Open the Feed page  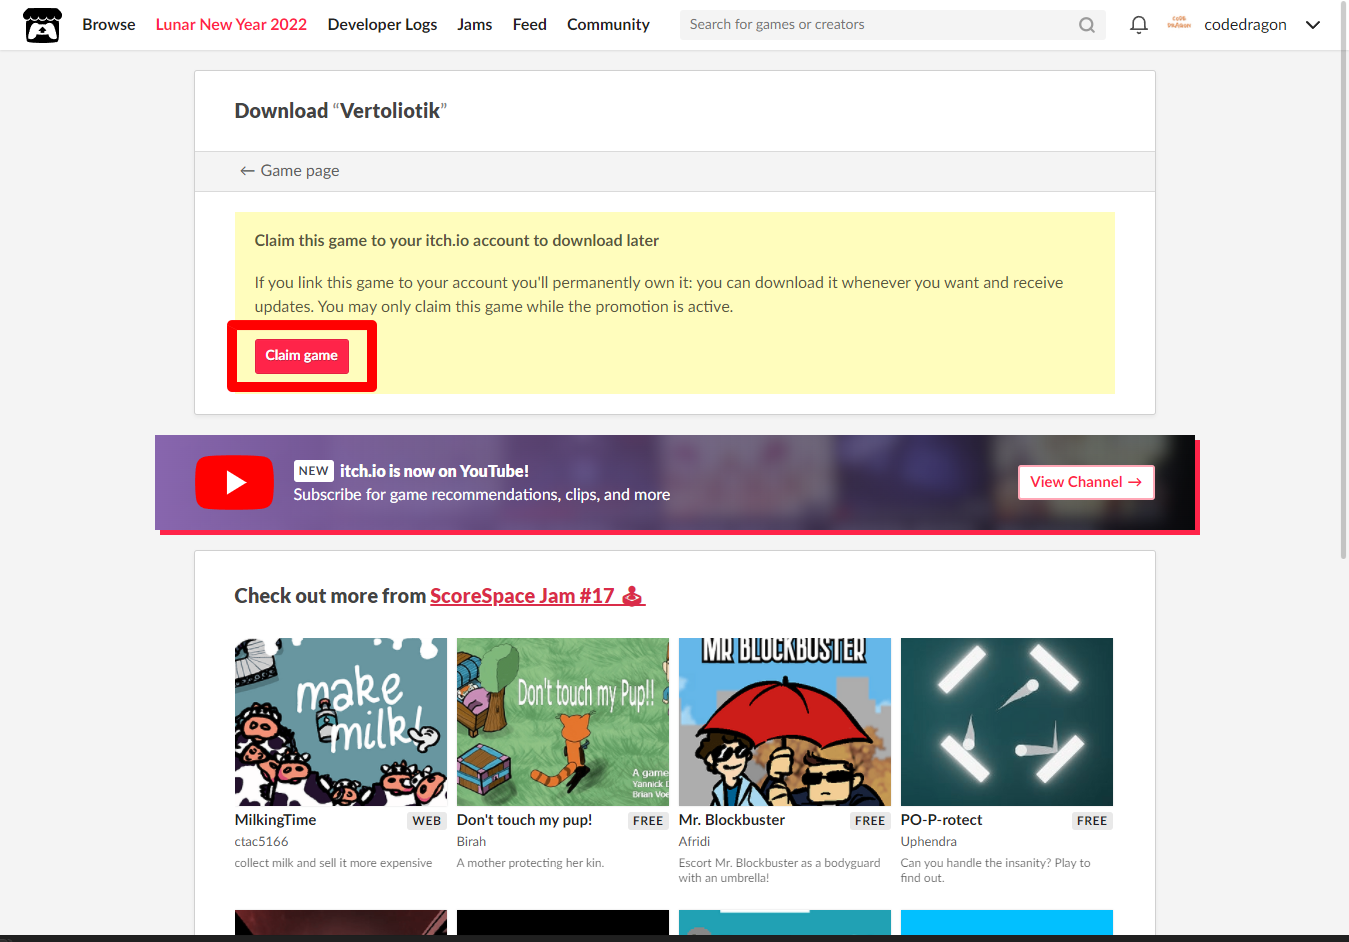coord(529,25)
